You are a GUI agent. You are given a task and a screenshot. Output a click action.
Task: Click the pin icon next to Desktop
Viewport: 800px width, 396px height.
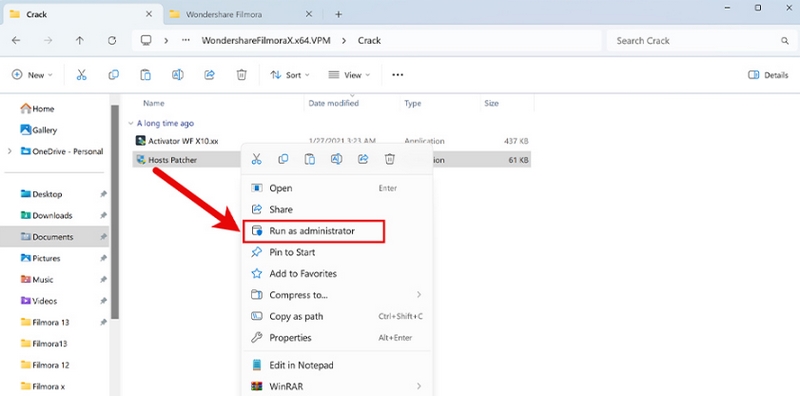tap(103, 194)
